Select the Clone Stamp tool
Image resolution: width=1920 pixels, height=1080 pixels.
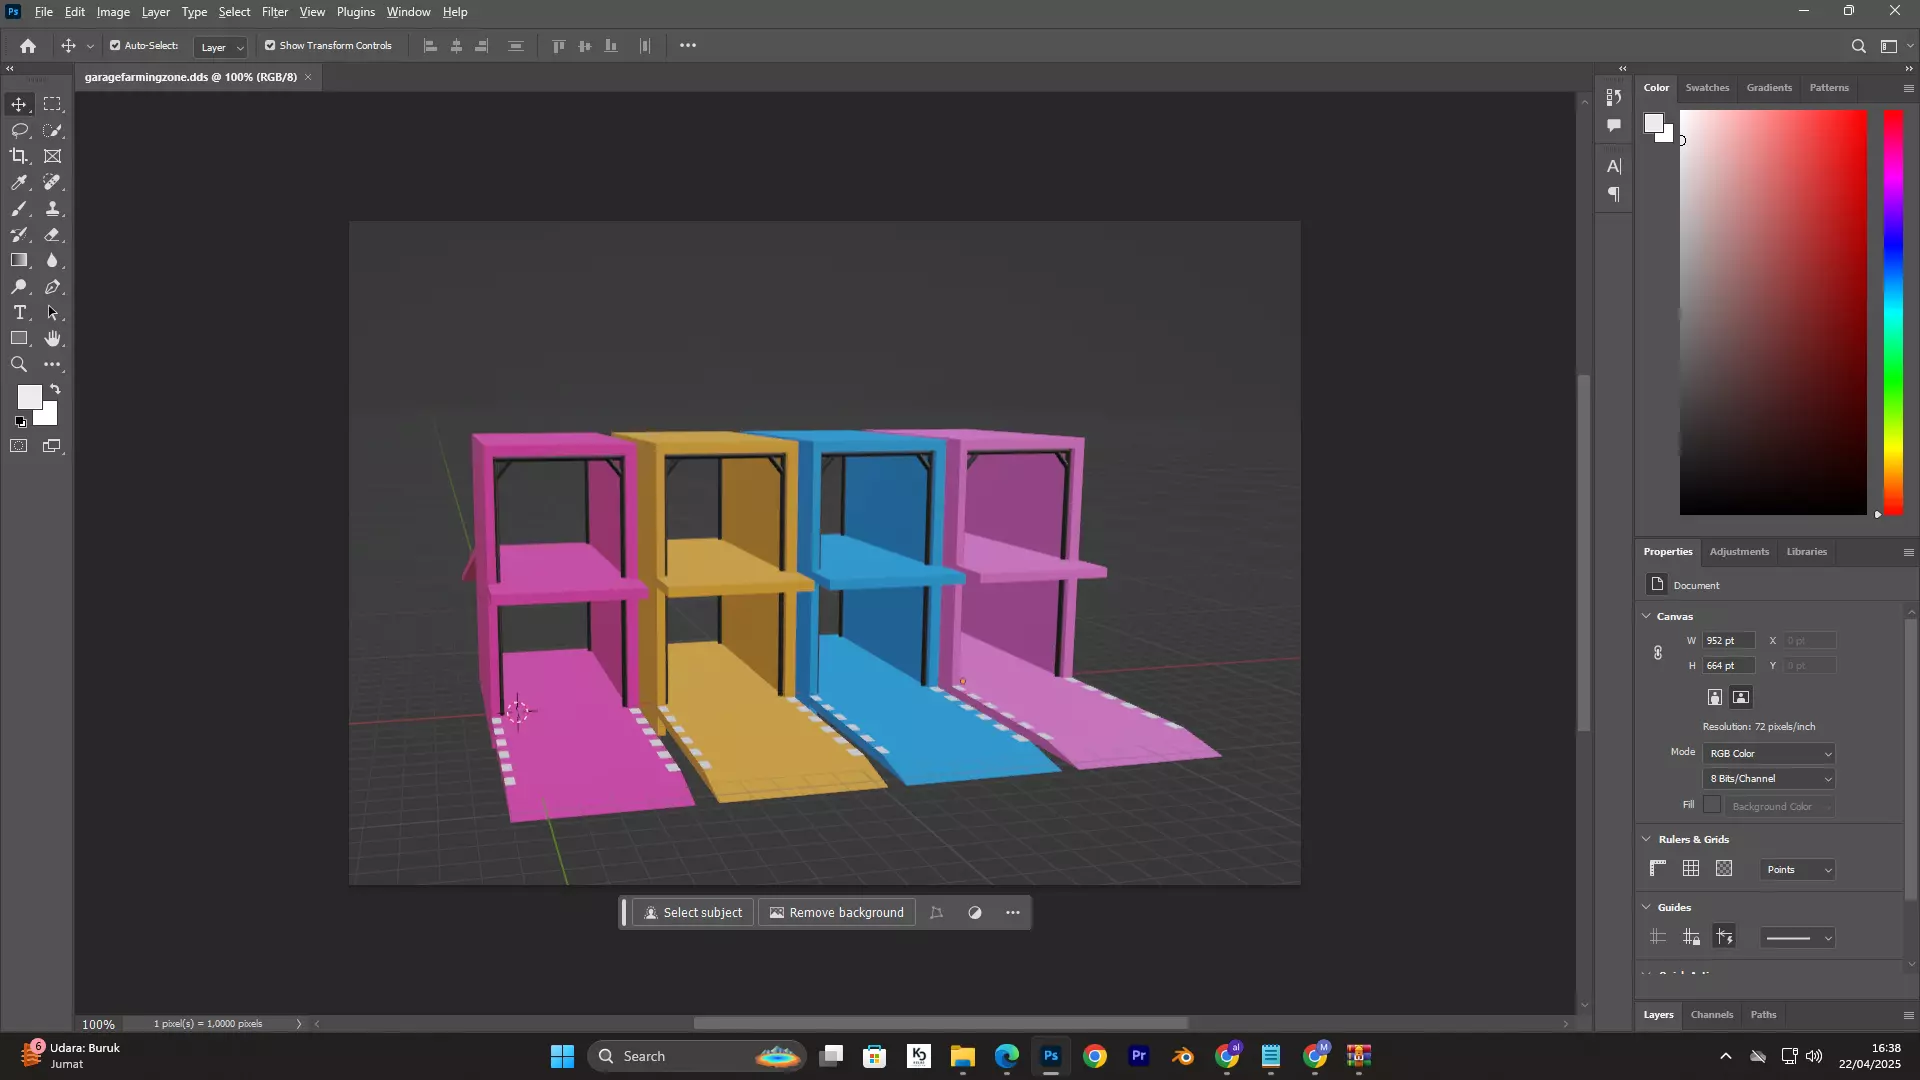pos(53,209)
